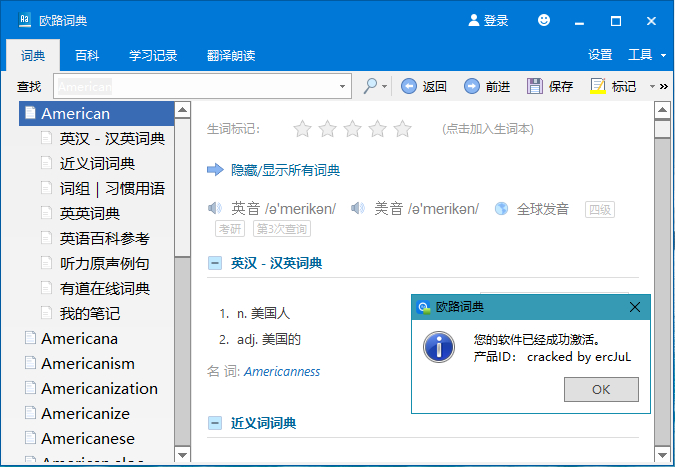Select 有道在线词典 in the sidebar
Image resolution: width=675 pixels, height=467 pixels.
point(105,288)
